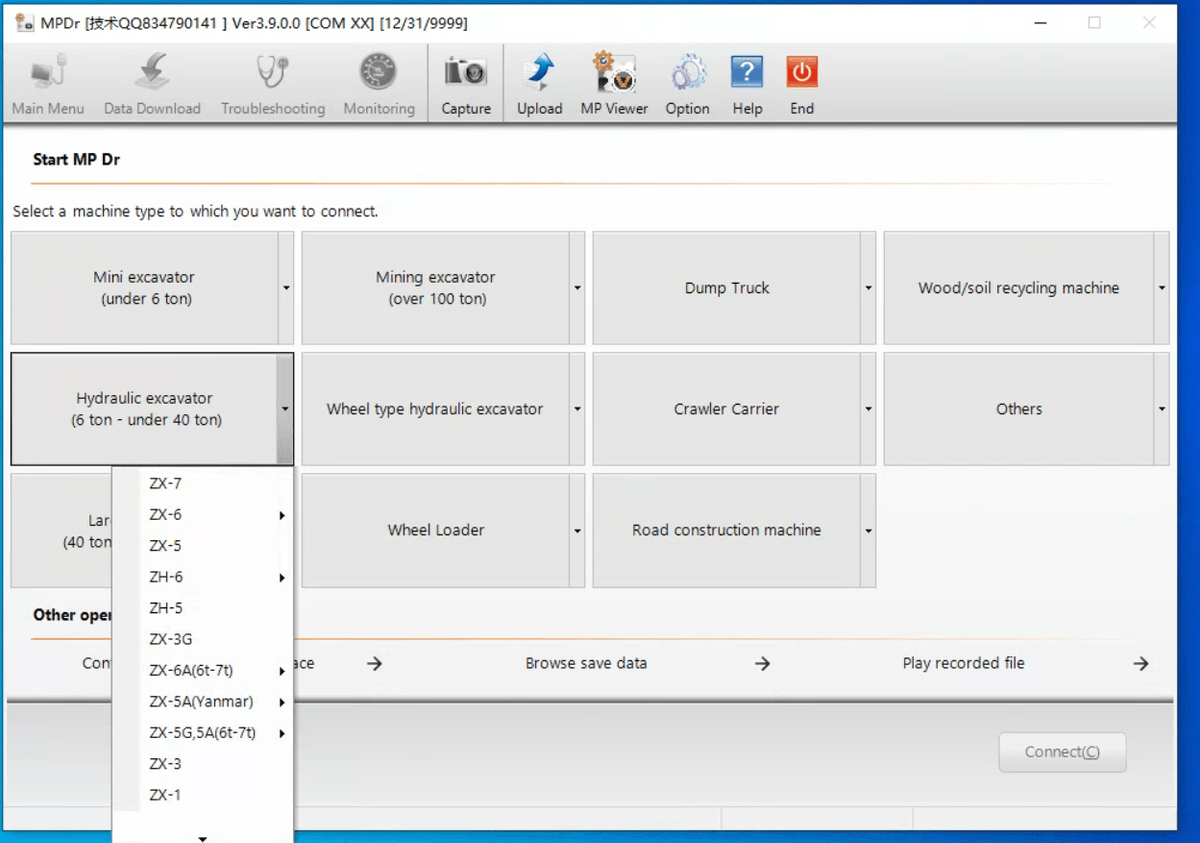Viewport: 1200px width, 843px height.
Task: Expand the Mini excavator dropdown arrow
Action: click(x=286, y=288)
